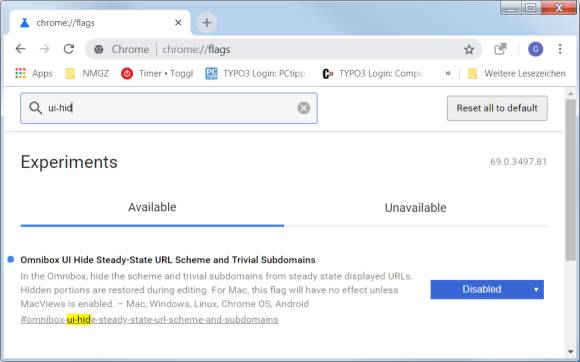Click the extension icon beside the star

click(x=500, y=49)
